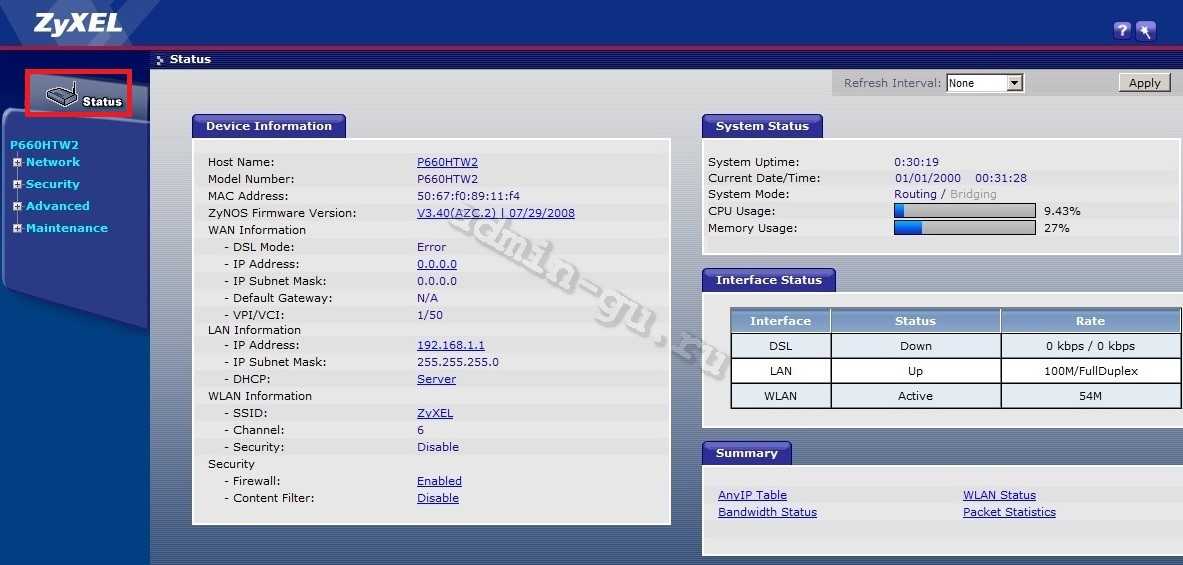The height and width of the screenshot is (565, 1183).
Task: Click the WLAN status Active cell
Action: pyautogui.click(x=915, y=396)
